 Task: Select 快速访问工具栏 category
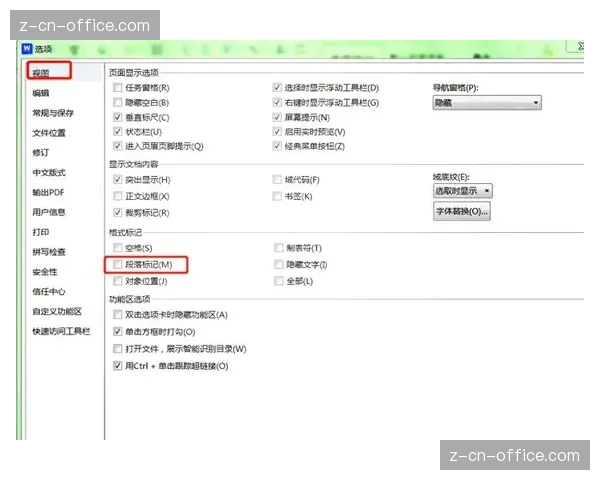click(61, 331)
